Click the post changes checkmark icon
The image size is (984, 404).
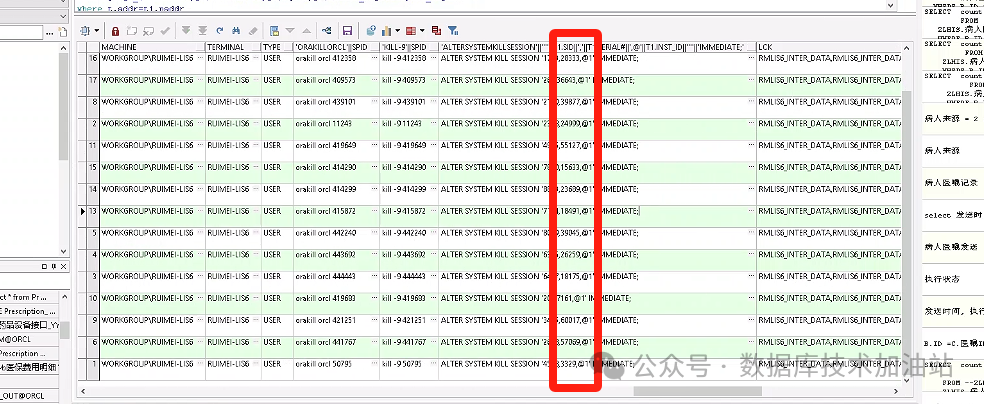[x=165, y=30]
